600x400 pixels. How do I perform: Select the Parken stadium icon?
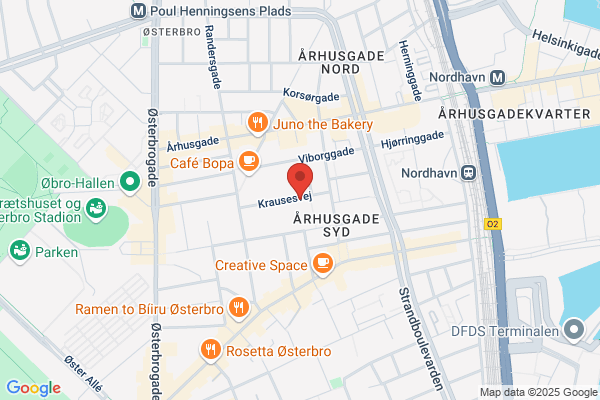point(20,251)
